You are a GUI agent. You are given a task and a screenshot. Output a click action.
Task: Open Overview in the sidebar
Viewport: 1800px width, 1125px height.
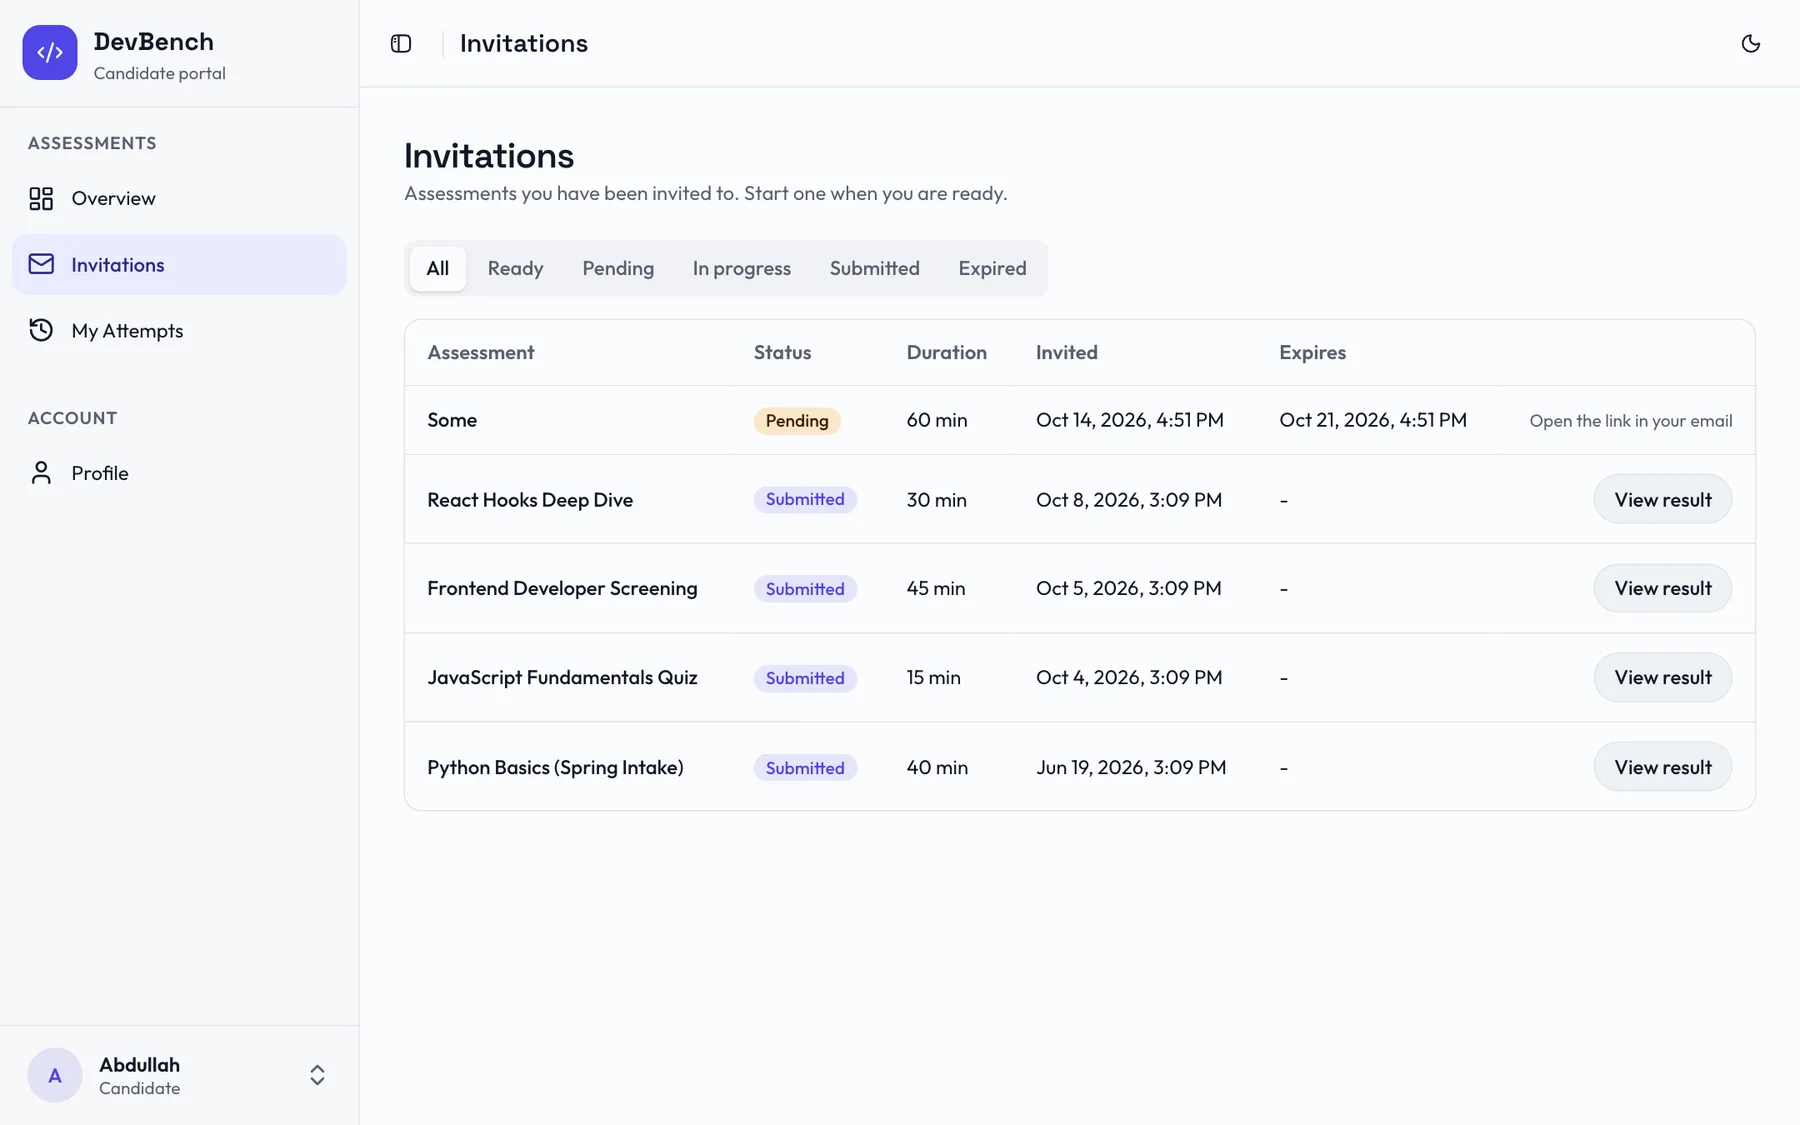pyautogui.click(x=180, y=198)
